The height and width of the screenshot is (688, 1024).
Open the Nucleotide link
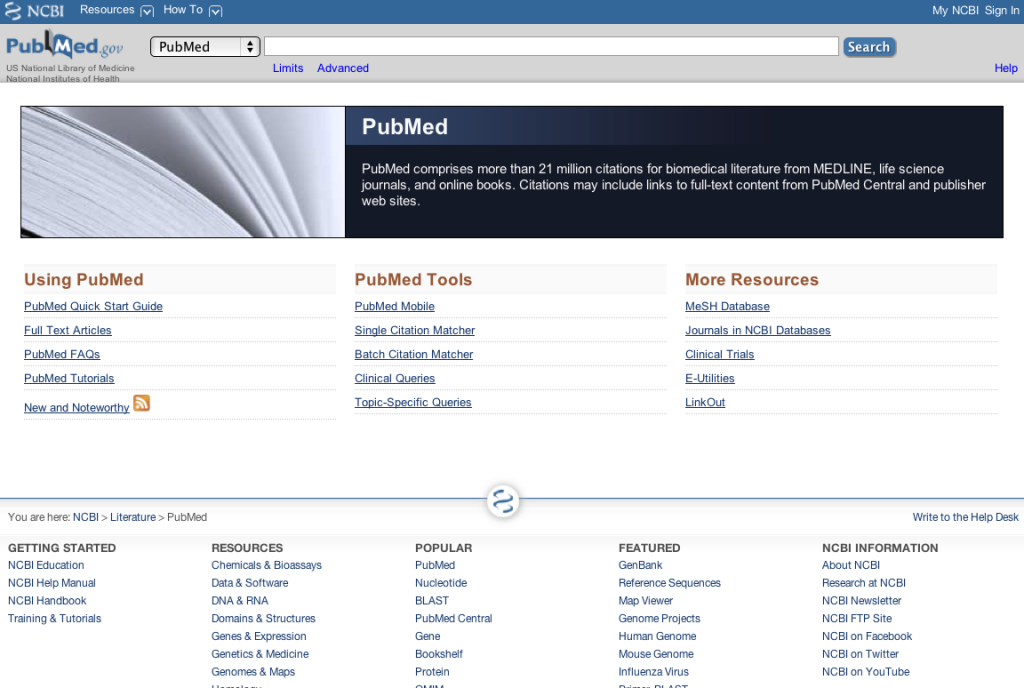(441, 583)
